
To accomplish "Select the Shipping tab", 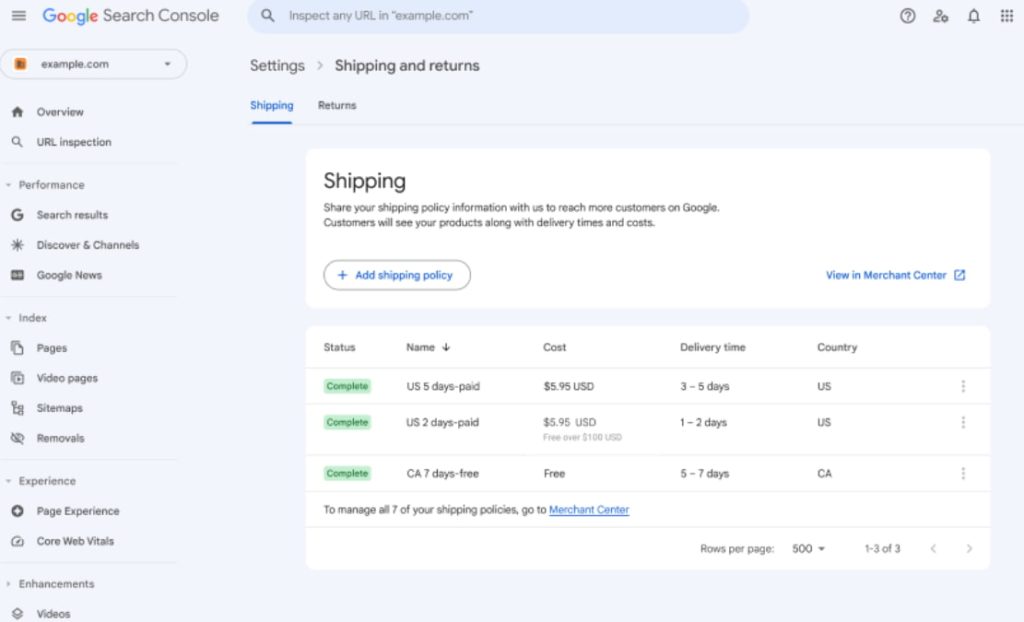I will tap(271, 105).
